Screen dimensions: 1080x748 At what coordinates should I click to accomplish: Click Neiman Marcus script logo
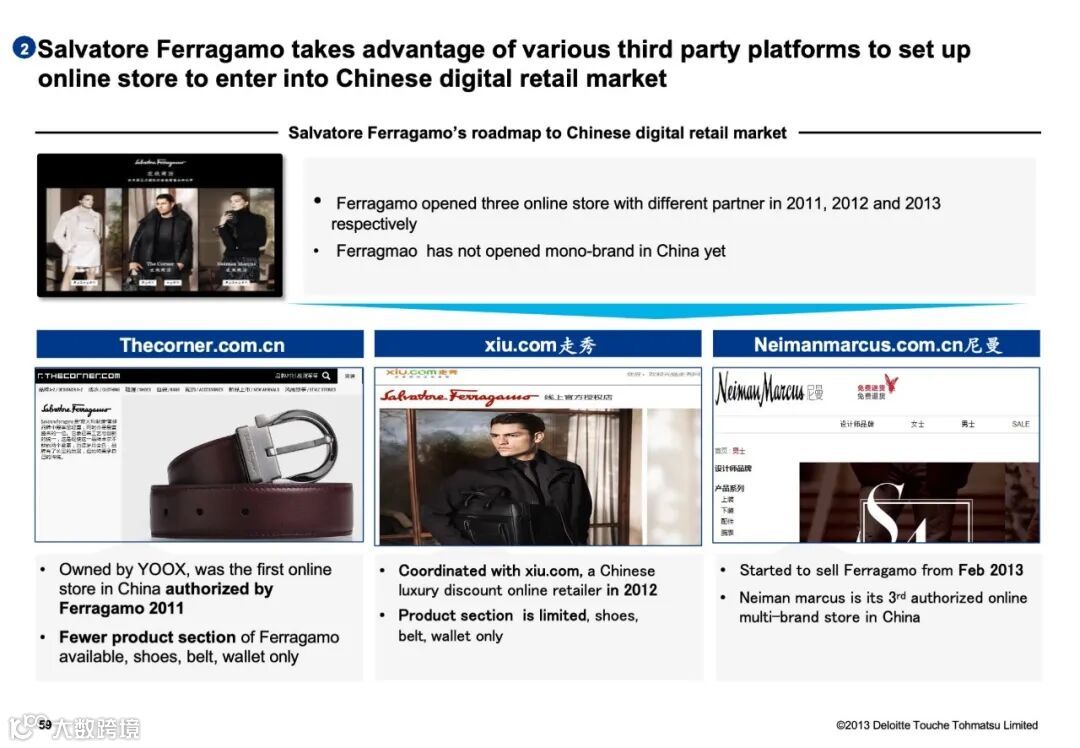click(x=759, y=389)
